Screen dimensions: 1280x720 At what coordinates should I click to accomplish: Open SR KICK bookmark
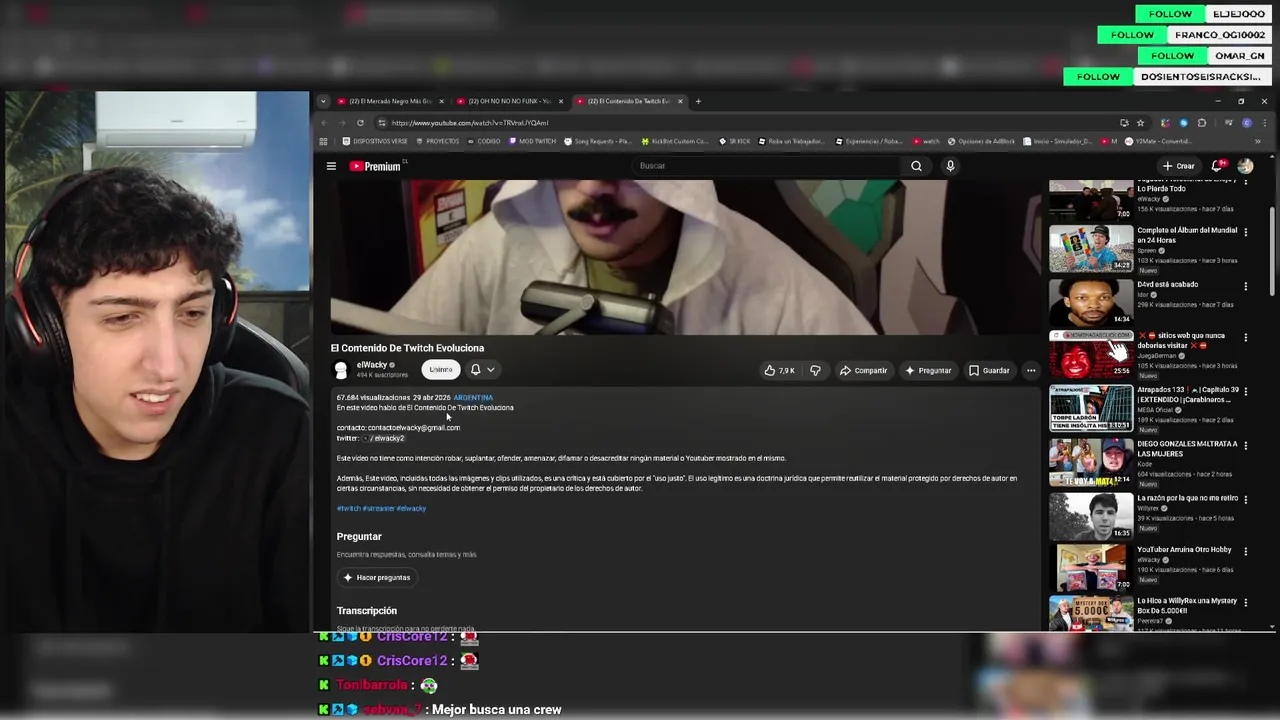pos(735,141)
